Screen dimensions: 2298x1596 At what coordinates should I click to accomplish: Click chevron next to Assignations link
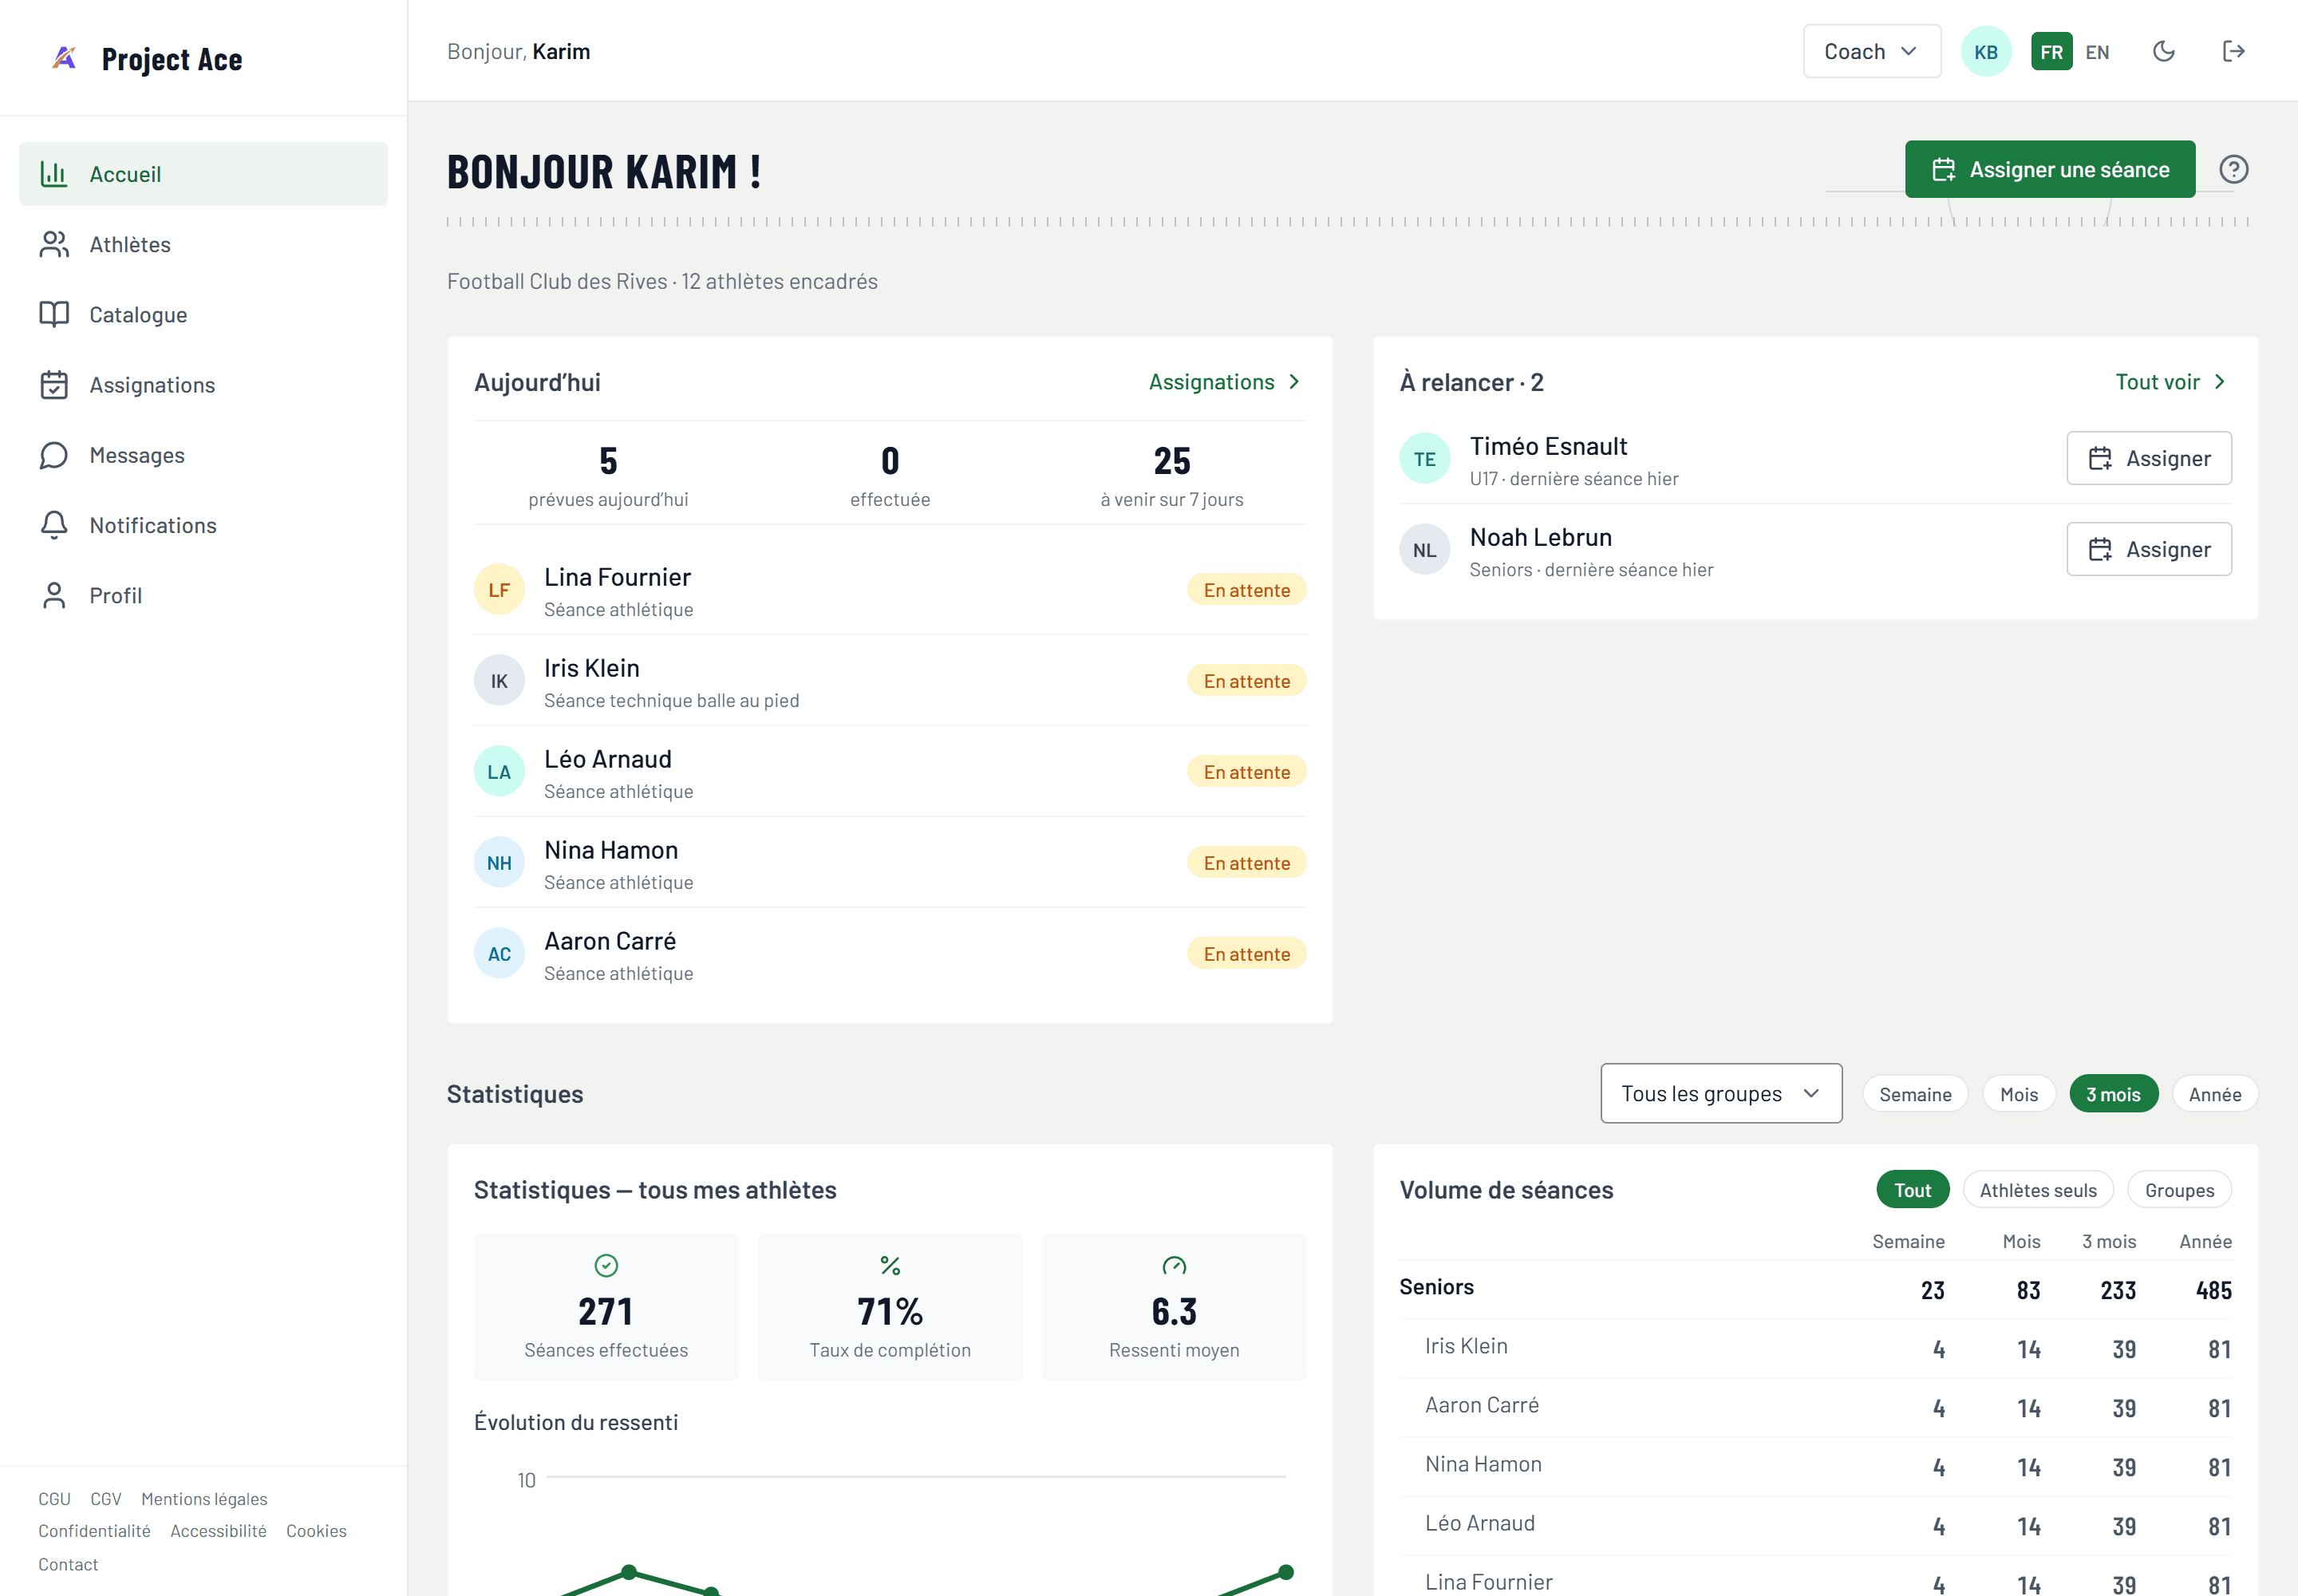1295,382
